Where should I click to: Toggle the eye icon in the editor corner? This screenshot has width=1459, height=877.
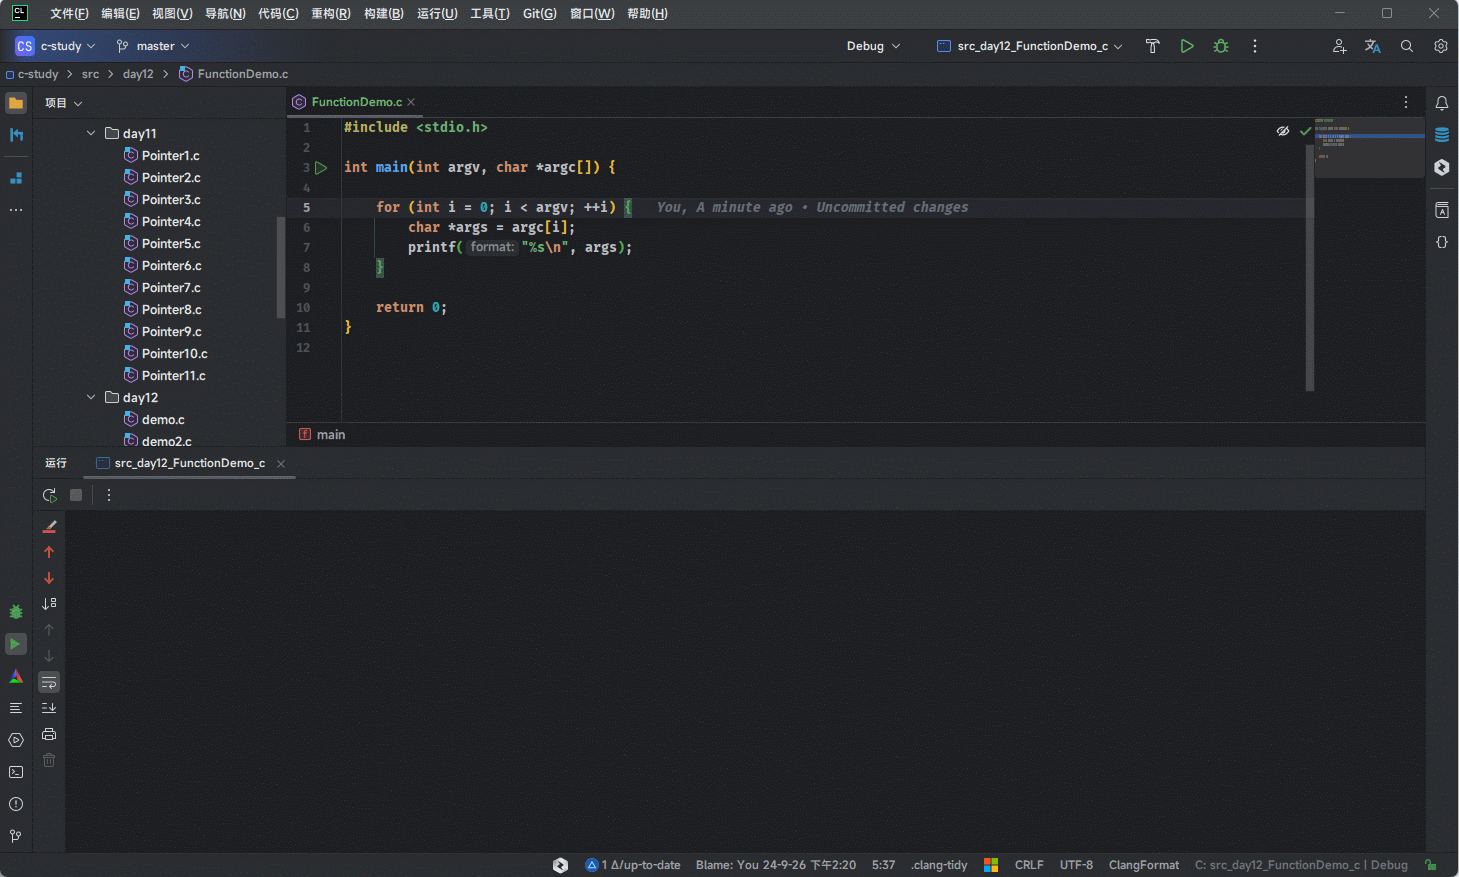coord(1282,131)
